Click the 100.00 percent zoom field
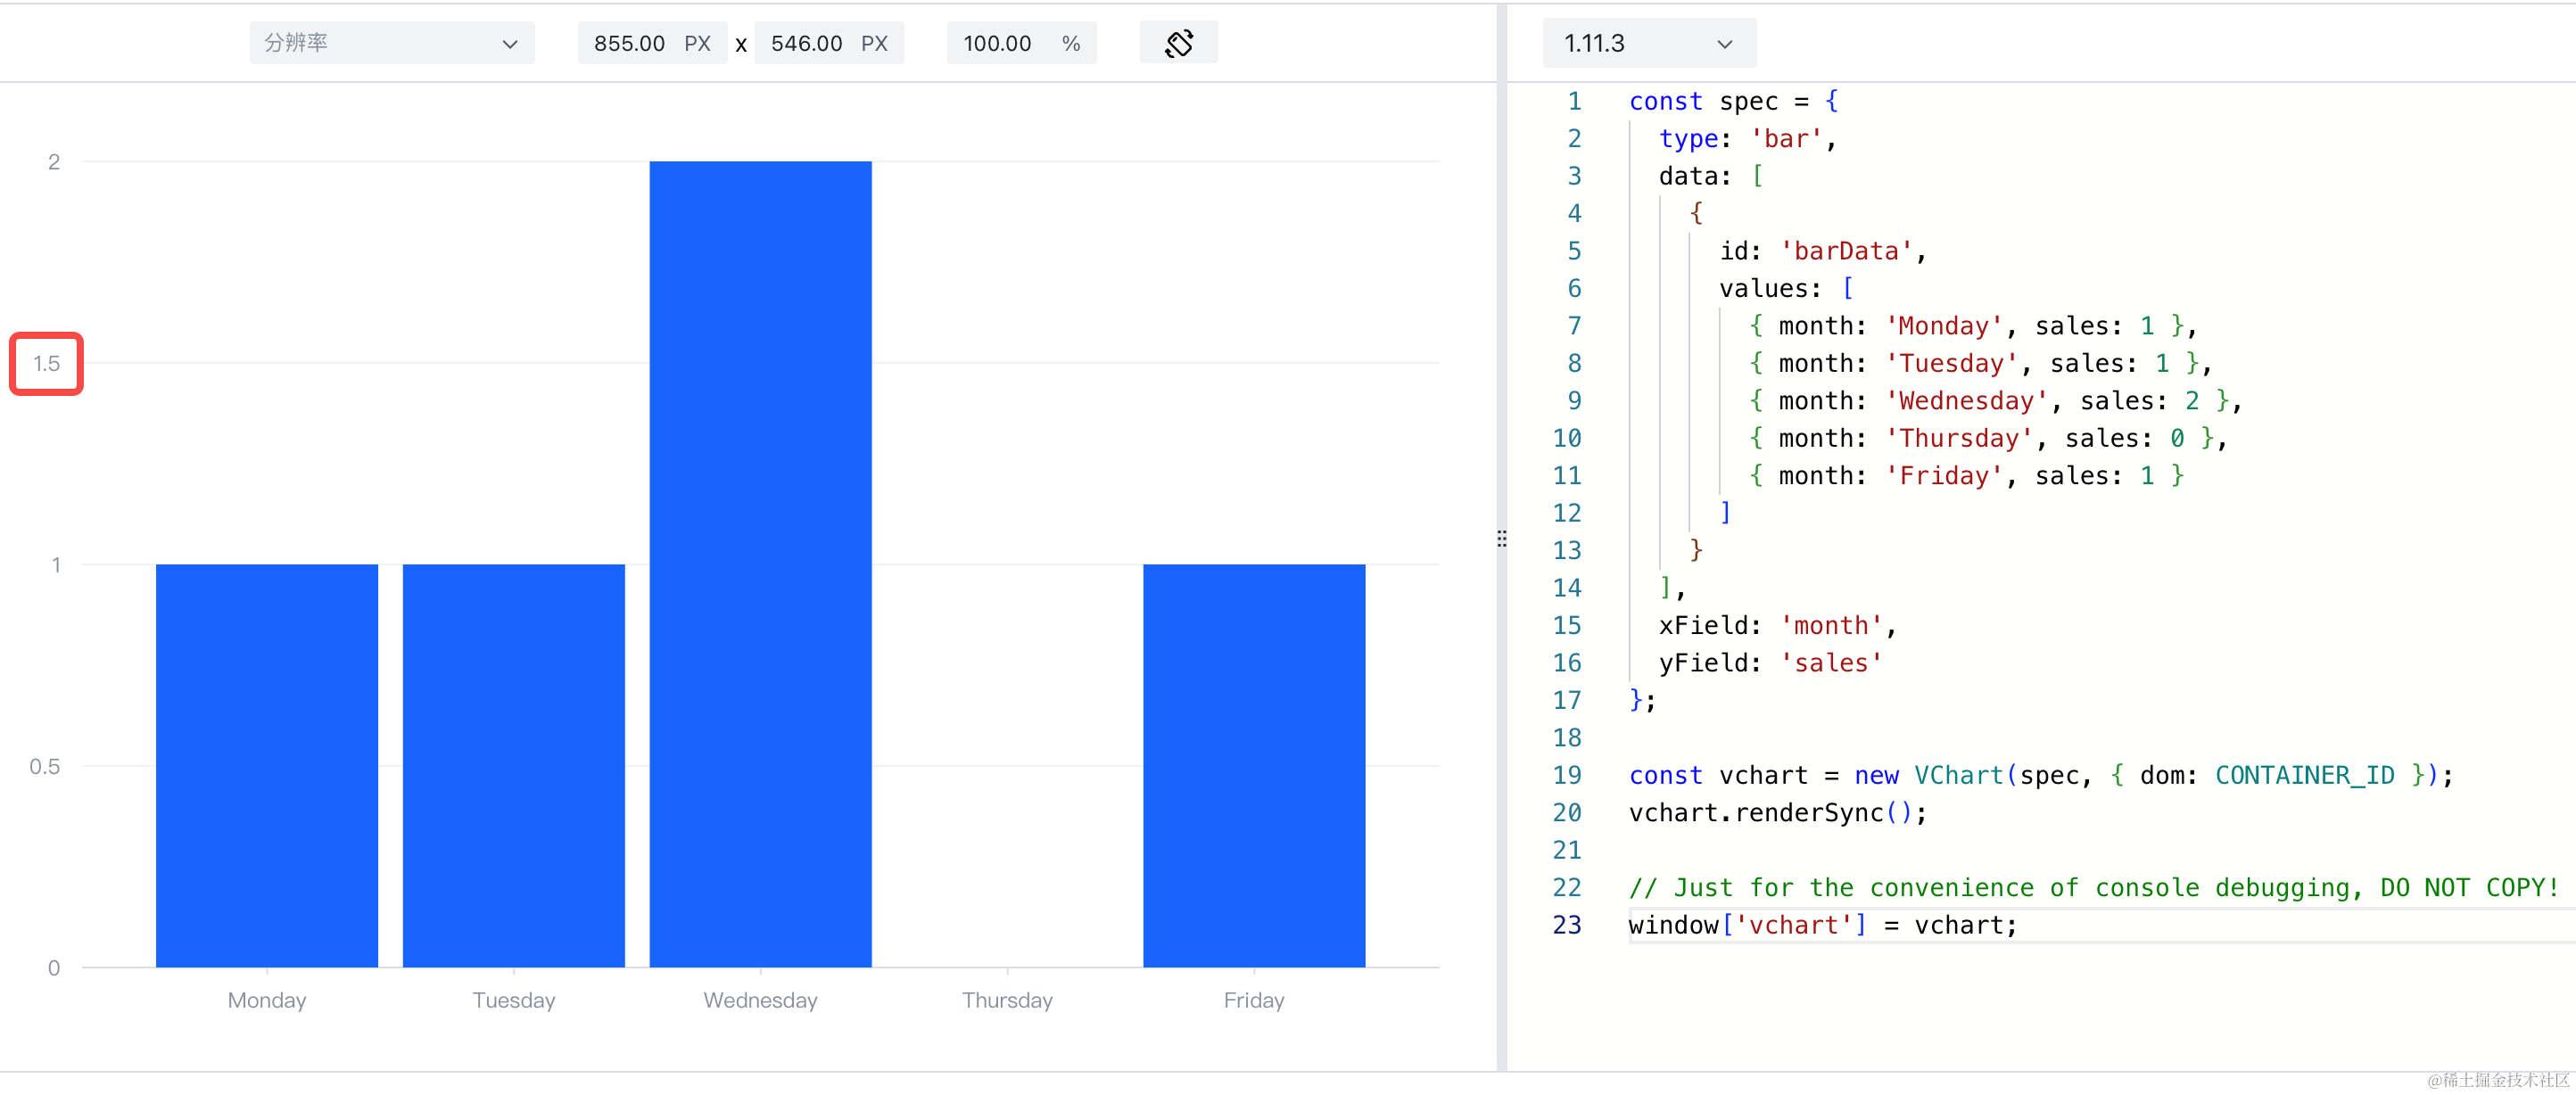This screenshot has height=1095, width=2576. [998, 43]
